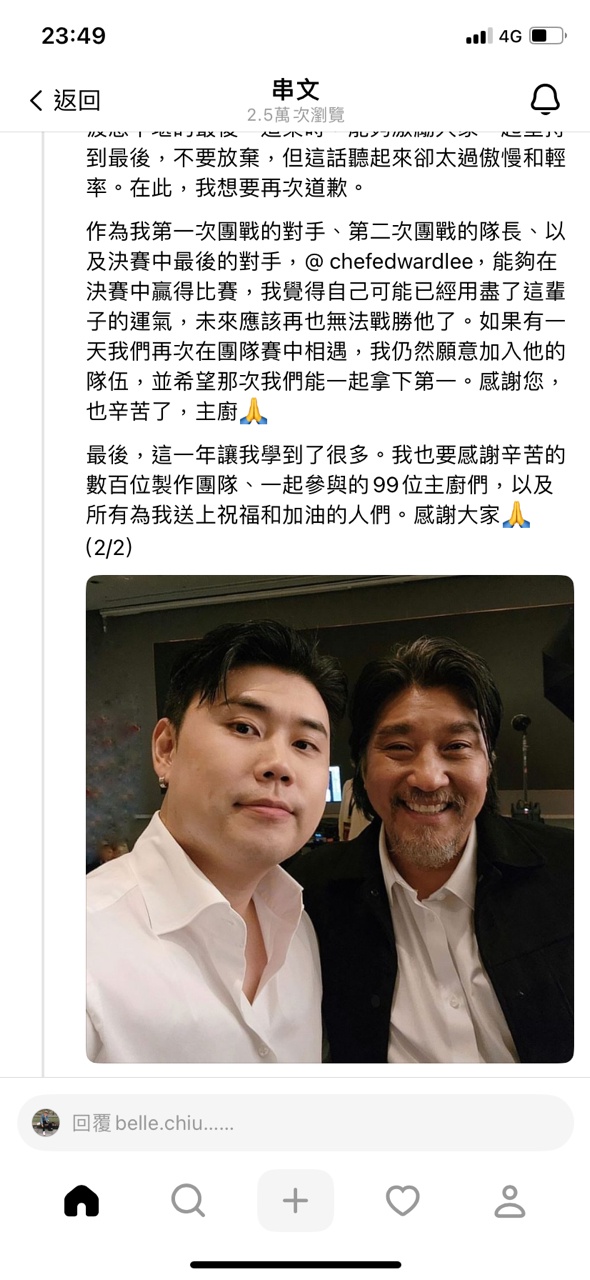
Task: Tap the small avatar in reply box
Action: (x=46, y=1123)
